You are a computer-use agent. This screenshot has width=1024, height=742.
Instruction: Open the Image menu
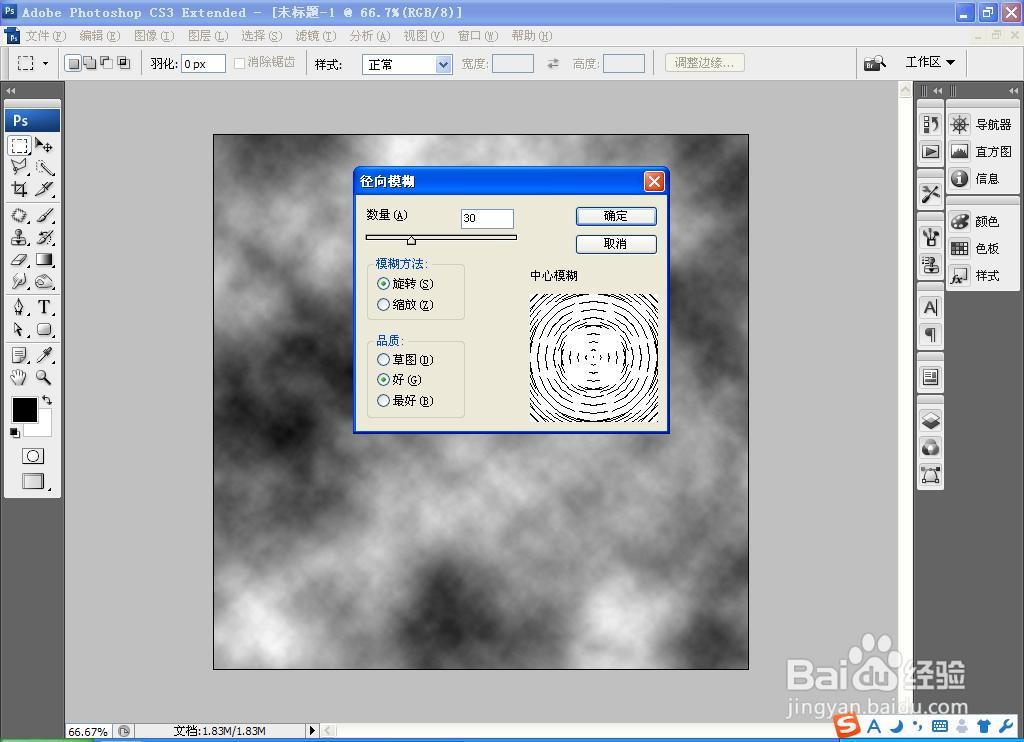point(154,35)
